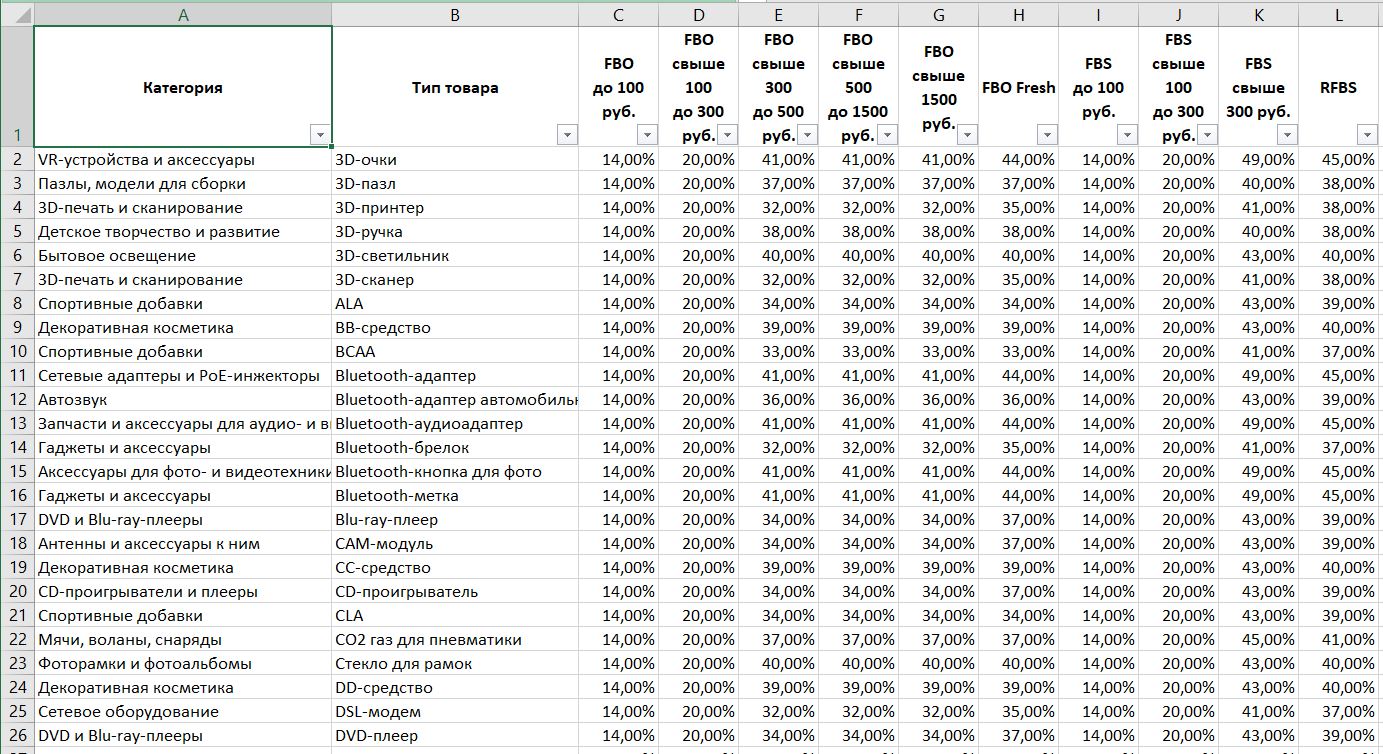This screenshot has height=754, width=1383.
Task: Click the Bluetooth-брелок cell
Action: coord(455,448)
